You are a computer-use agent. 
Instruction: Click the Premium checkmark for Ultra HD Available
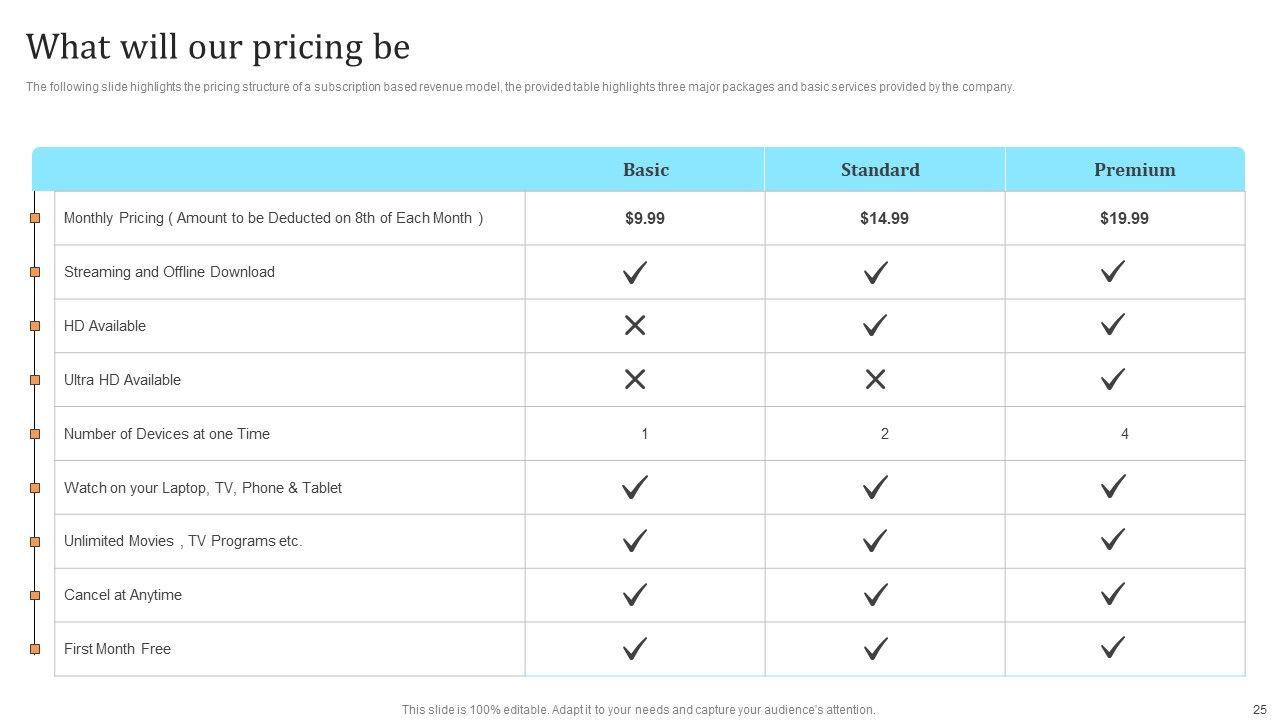tap(1113, 379)
